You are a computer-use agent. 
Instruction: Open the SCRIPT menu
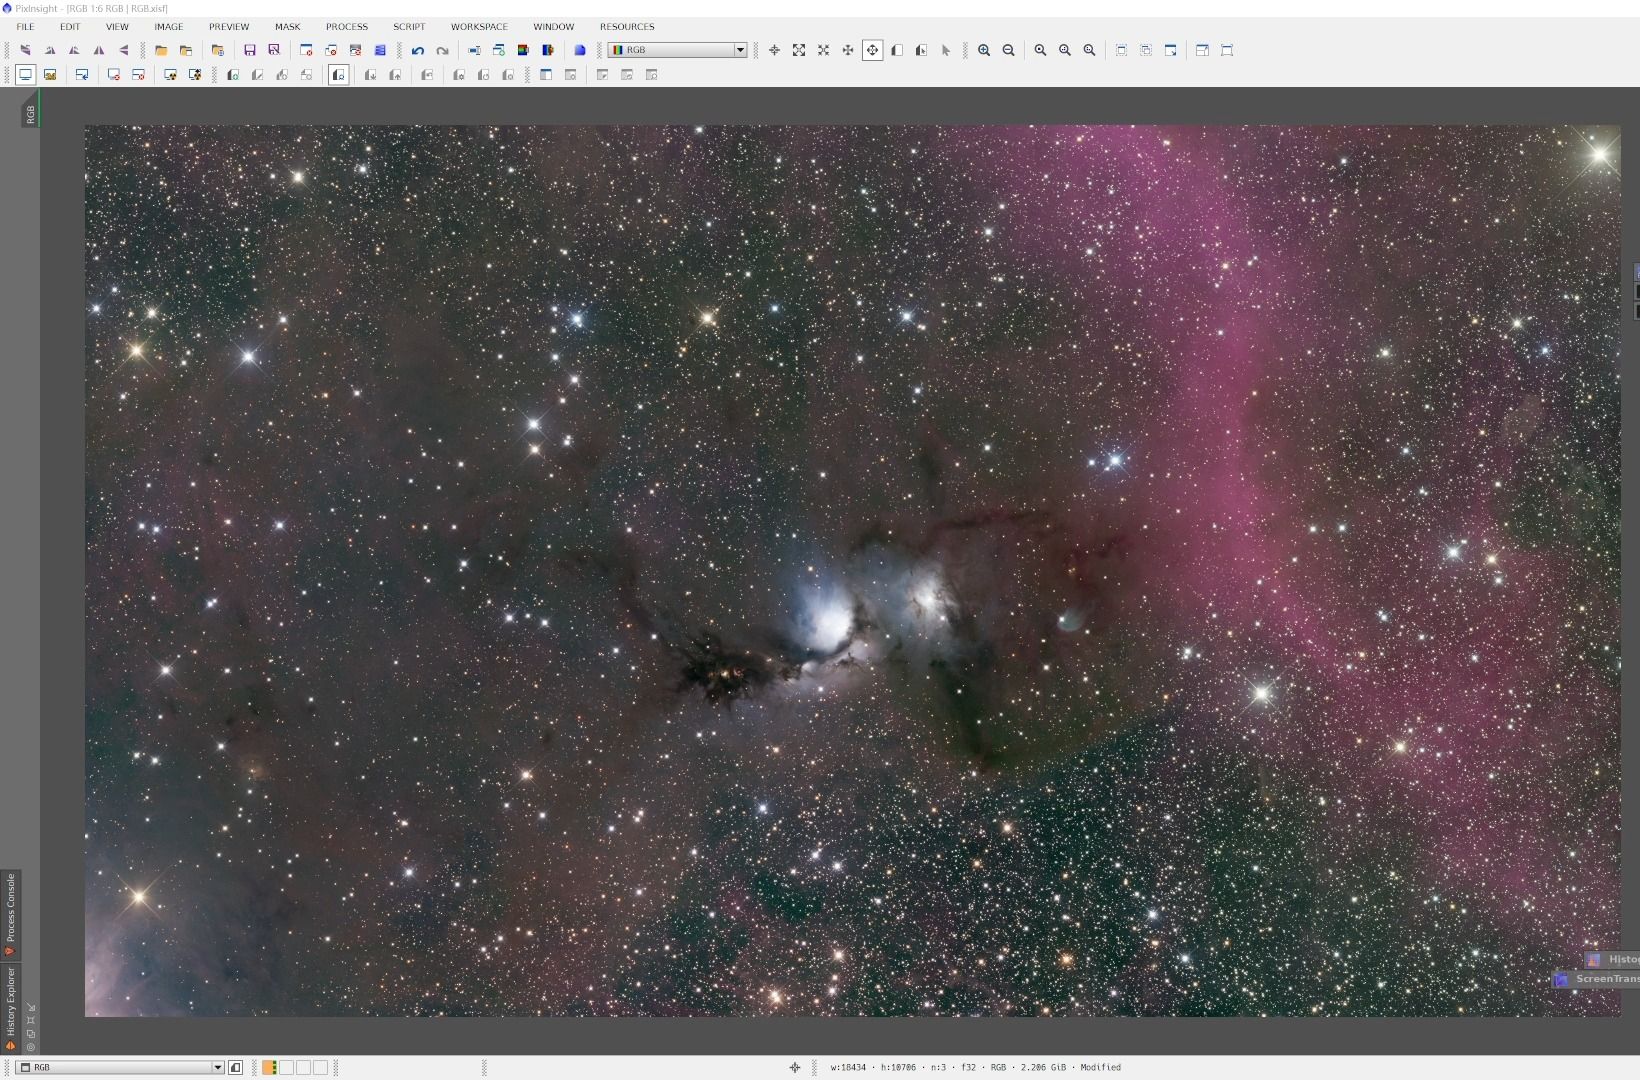point(409,27)
